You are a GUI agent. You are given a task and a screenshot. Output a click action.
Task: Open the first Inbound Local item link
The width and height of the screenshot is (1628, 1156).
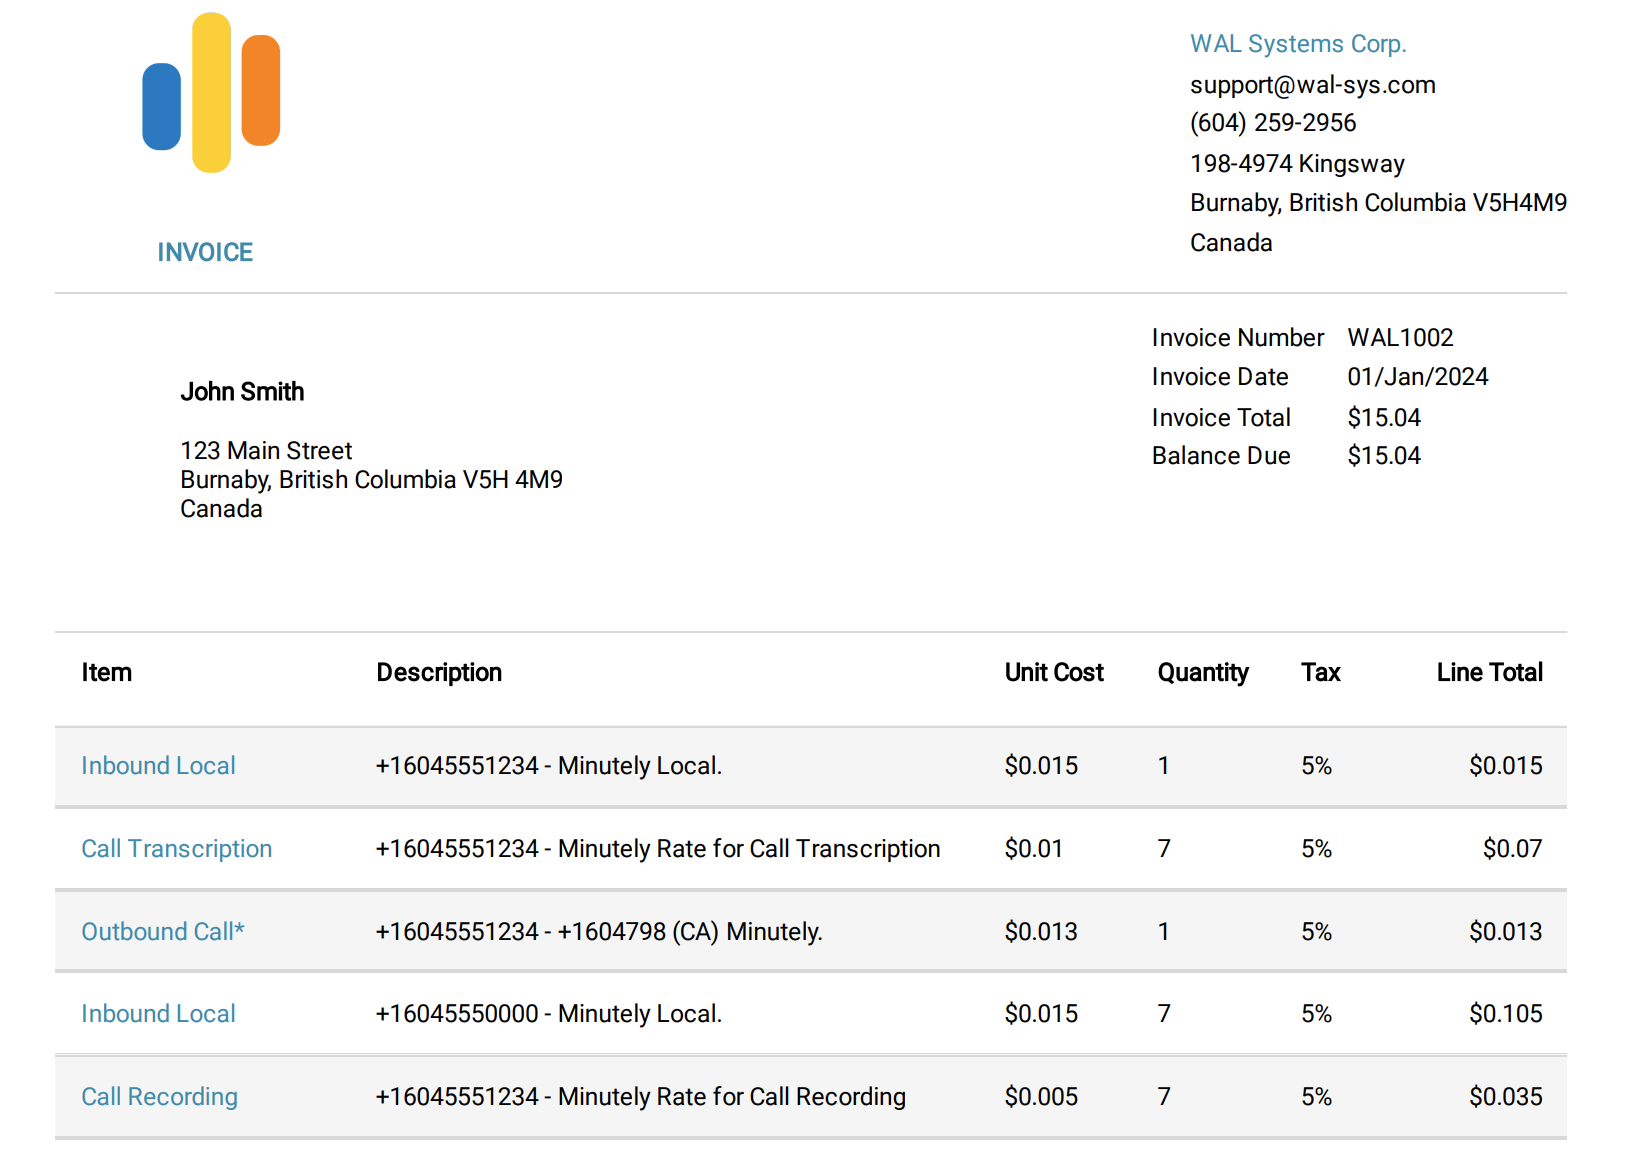[x=158, y=766]
